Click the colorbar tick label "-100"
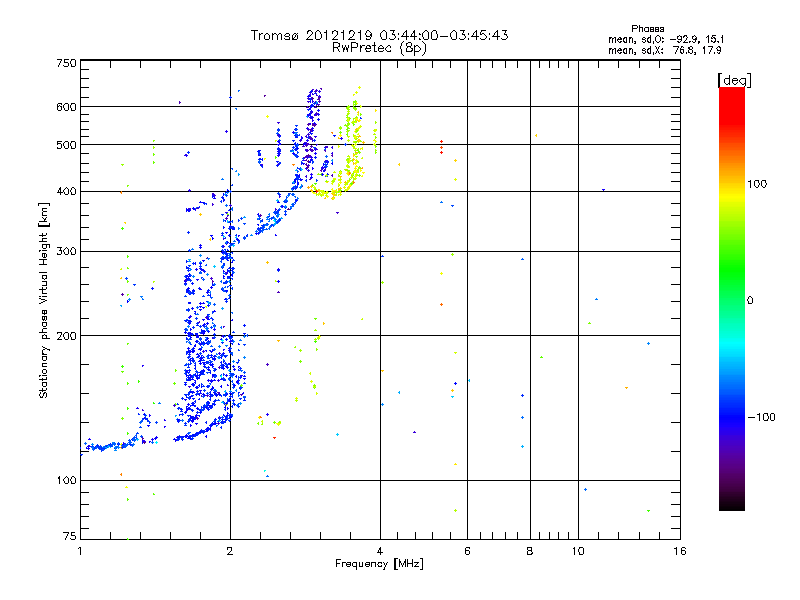The image size is (800, 600). (x=761, y=417)
